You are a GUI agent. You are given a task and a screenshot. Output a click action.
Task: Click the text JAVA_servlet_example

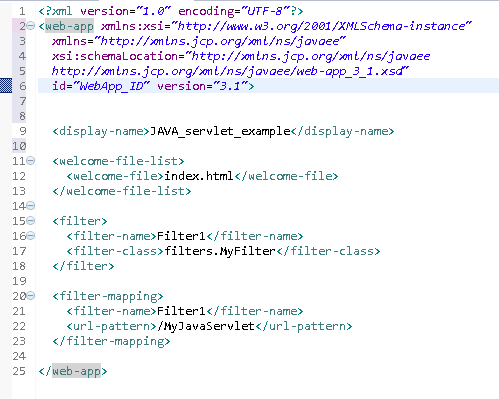pos(220,131)
